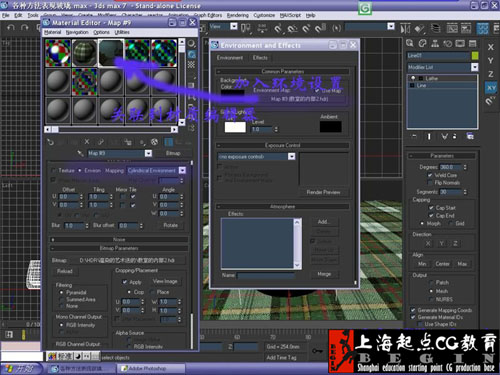
Task: Click the Render Preview button
Action: click(x=323, y=192)
